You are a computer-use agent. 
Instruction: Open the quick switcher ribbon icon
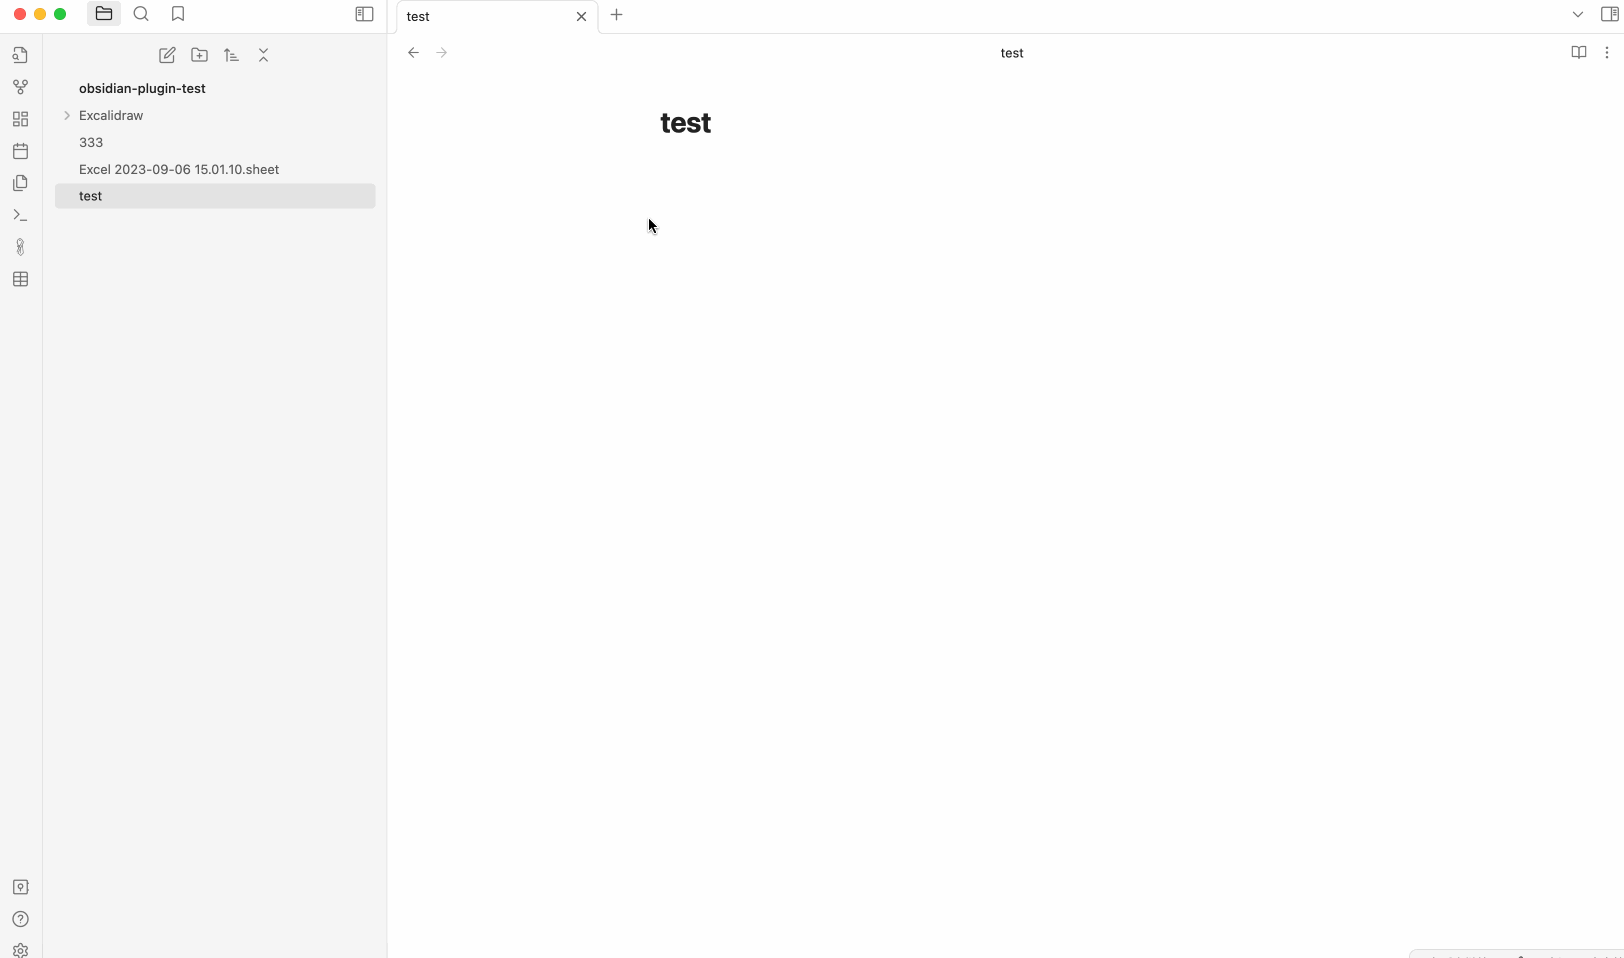(20, 55)
